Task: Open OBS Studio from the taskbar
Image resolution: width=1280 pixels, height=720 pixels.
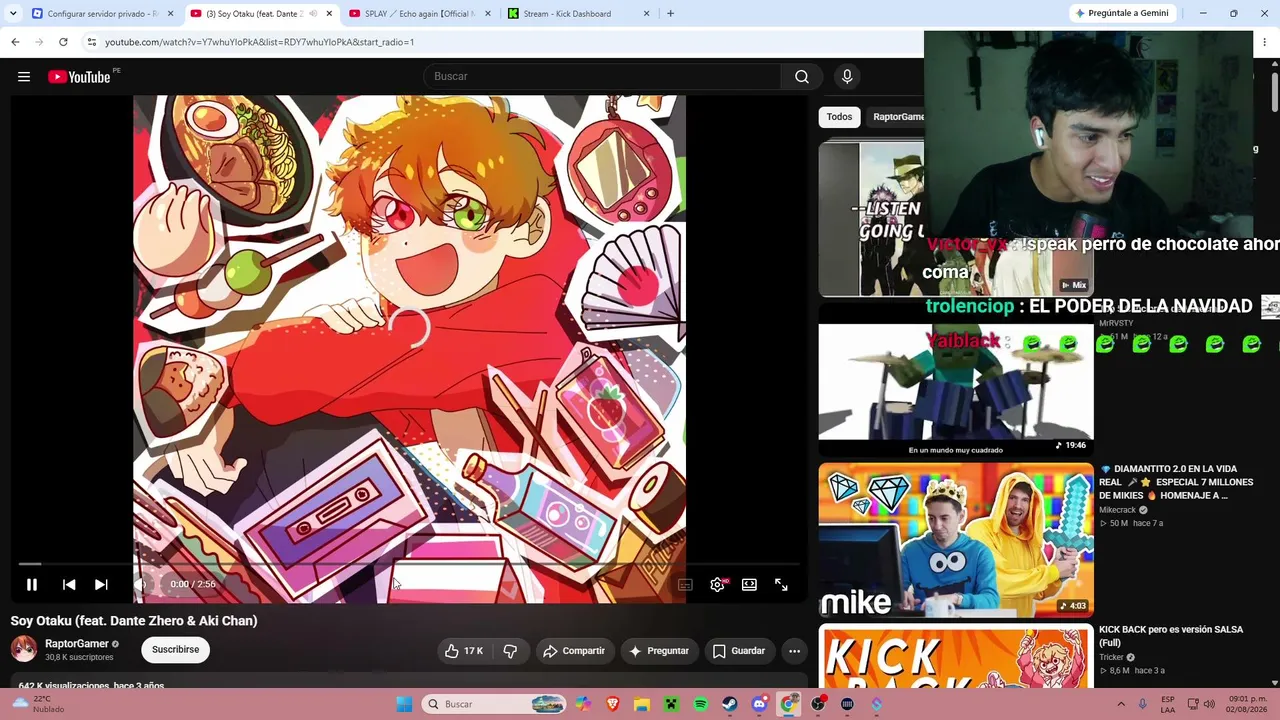Action: click(819, 704)
